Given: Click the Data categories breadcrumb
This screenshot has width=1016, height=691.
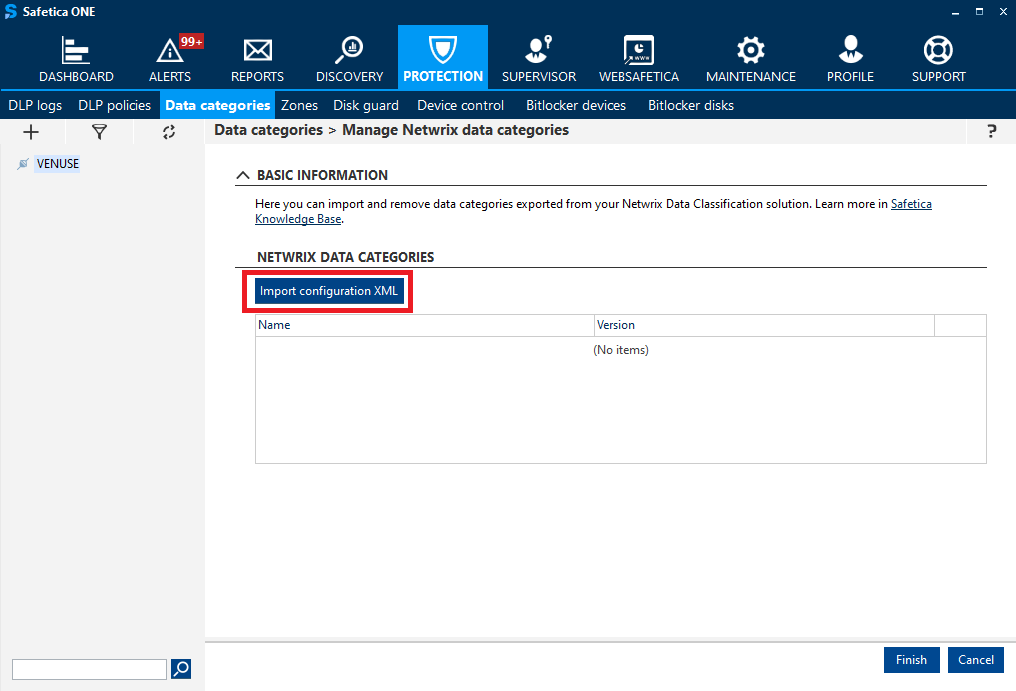Looking at the screenshot, I should click(268, 130).
